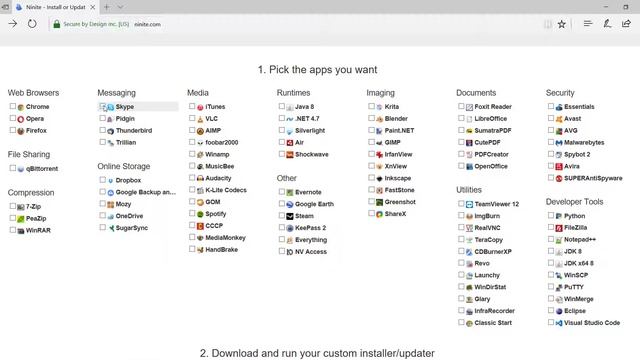Click the Firefox logo icon
This screenshot has width=640, height=360.
click(x=21, y=131)
